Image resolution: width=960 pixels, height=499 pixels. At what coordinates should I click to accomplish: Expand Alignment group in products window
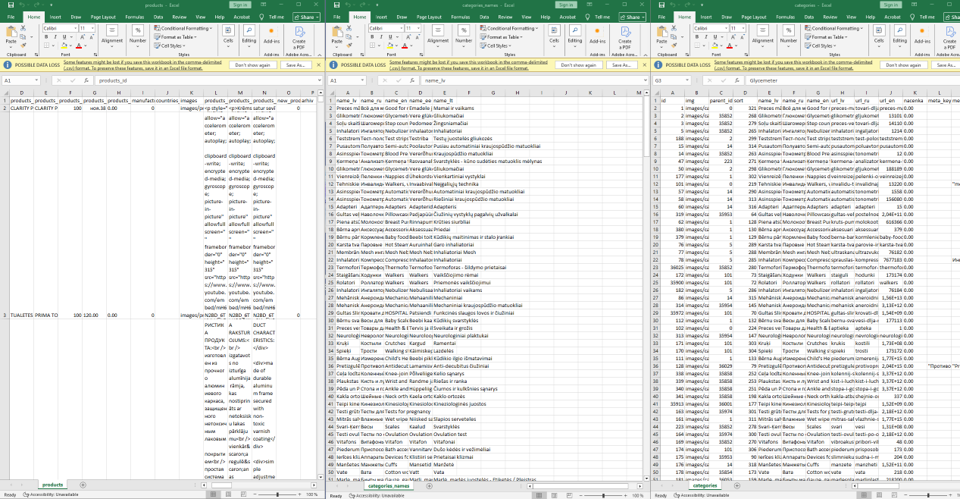(x=112, y=35)
